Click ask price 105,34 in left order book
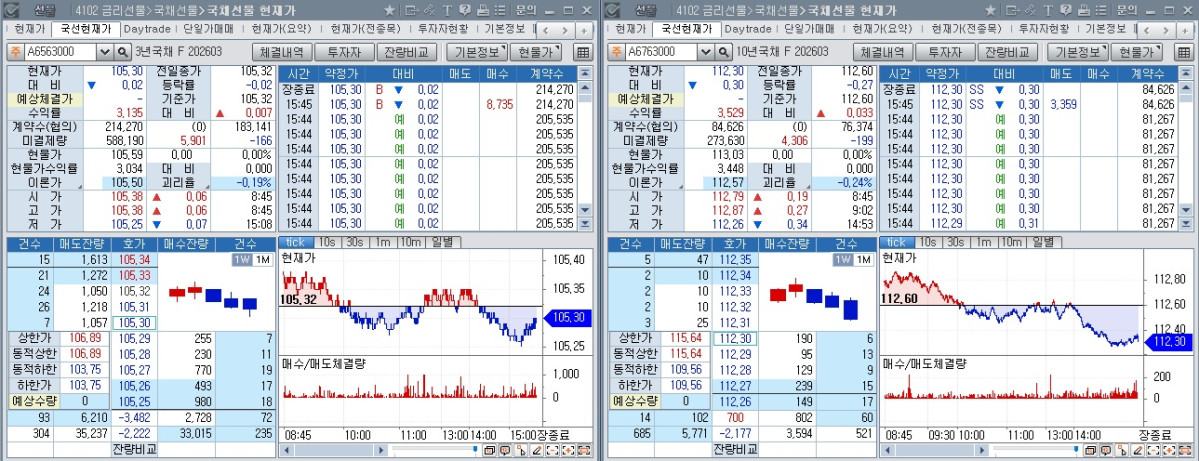Viewport: 1199px width, 461px height. [x=134, y=259]
